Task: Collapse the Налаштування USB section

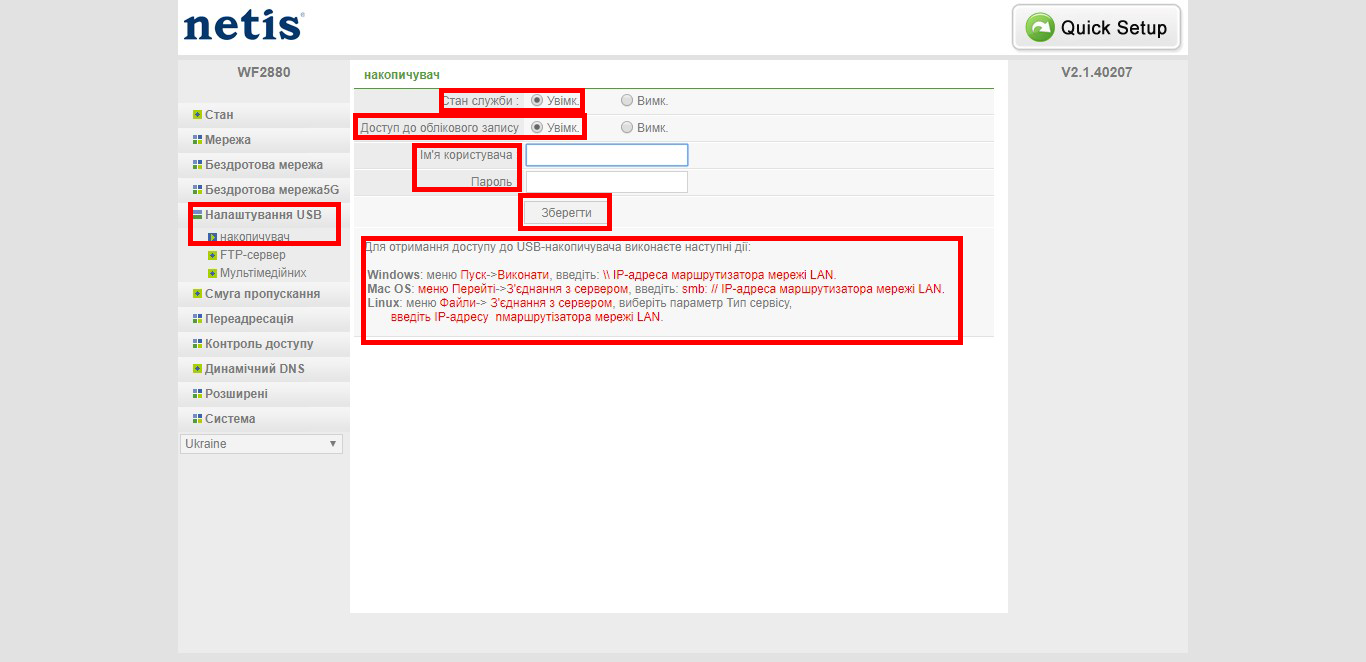Action: point(264,215)
